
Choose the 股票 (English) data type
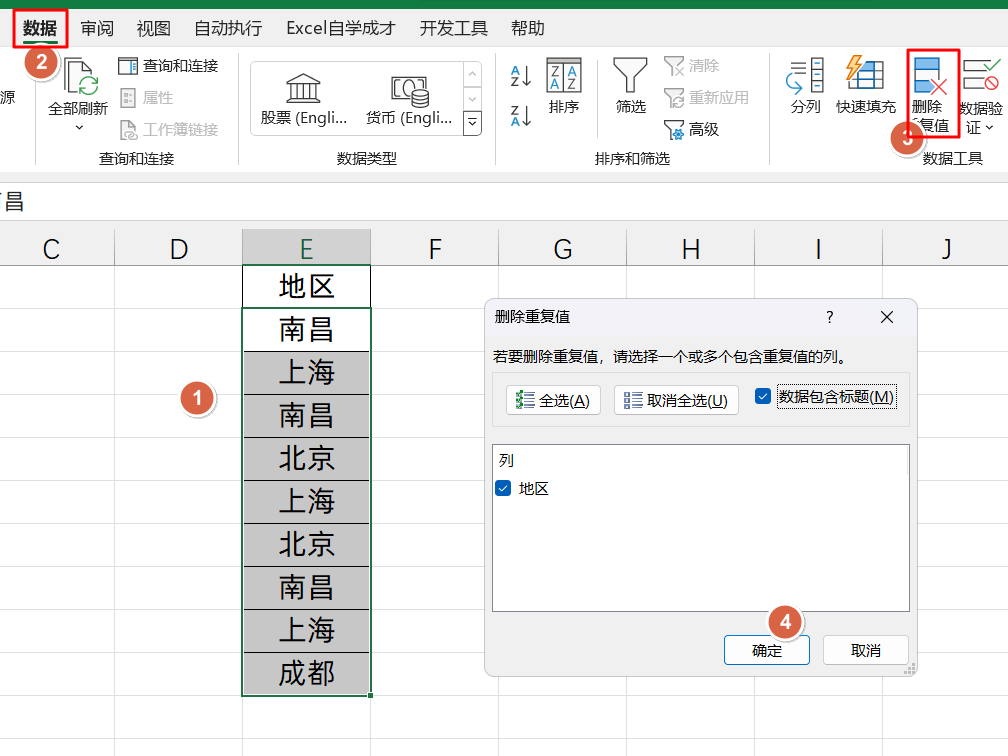pos(303,98)
